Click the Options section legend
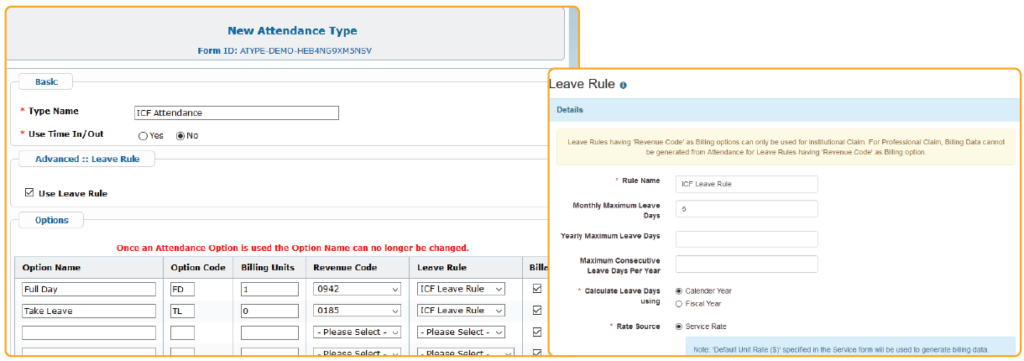The width and height of the screenshot is (1024, 361). (52, 220)
